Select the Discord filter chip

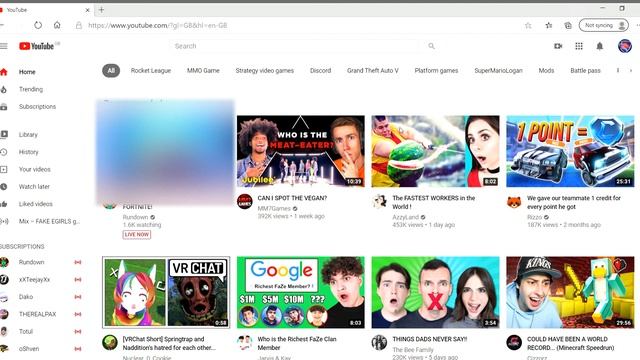pos(320,71)
